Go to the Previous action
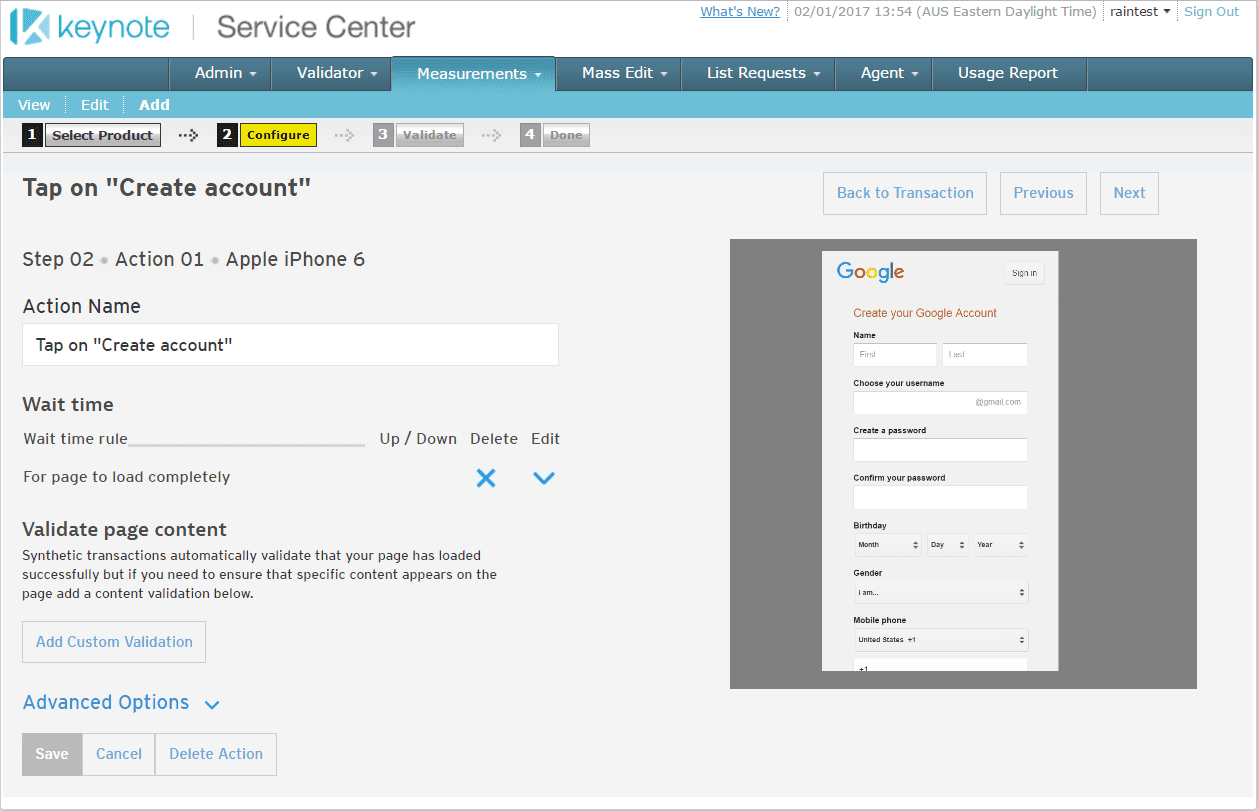Image resolution: width=1258 pixels, height=811 pixels. (x=1043, y=193)
